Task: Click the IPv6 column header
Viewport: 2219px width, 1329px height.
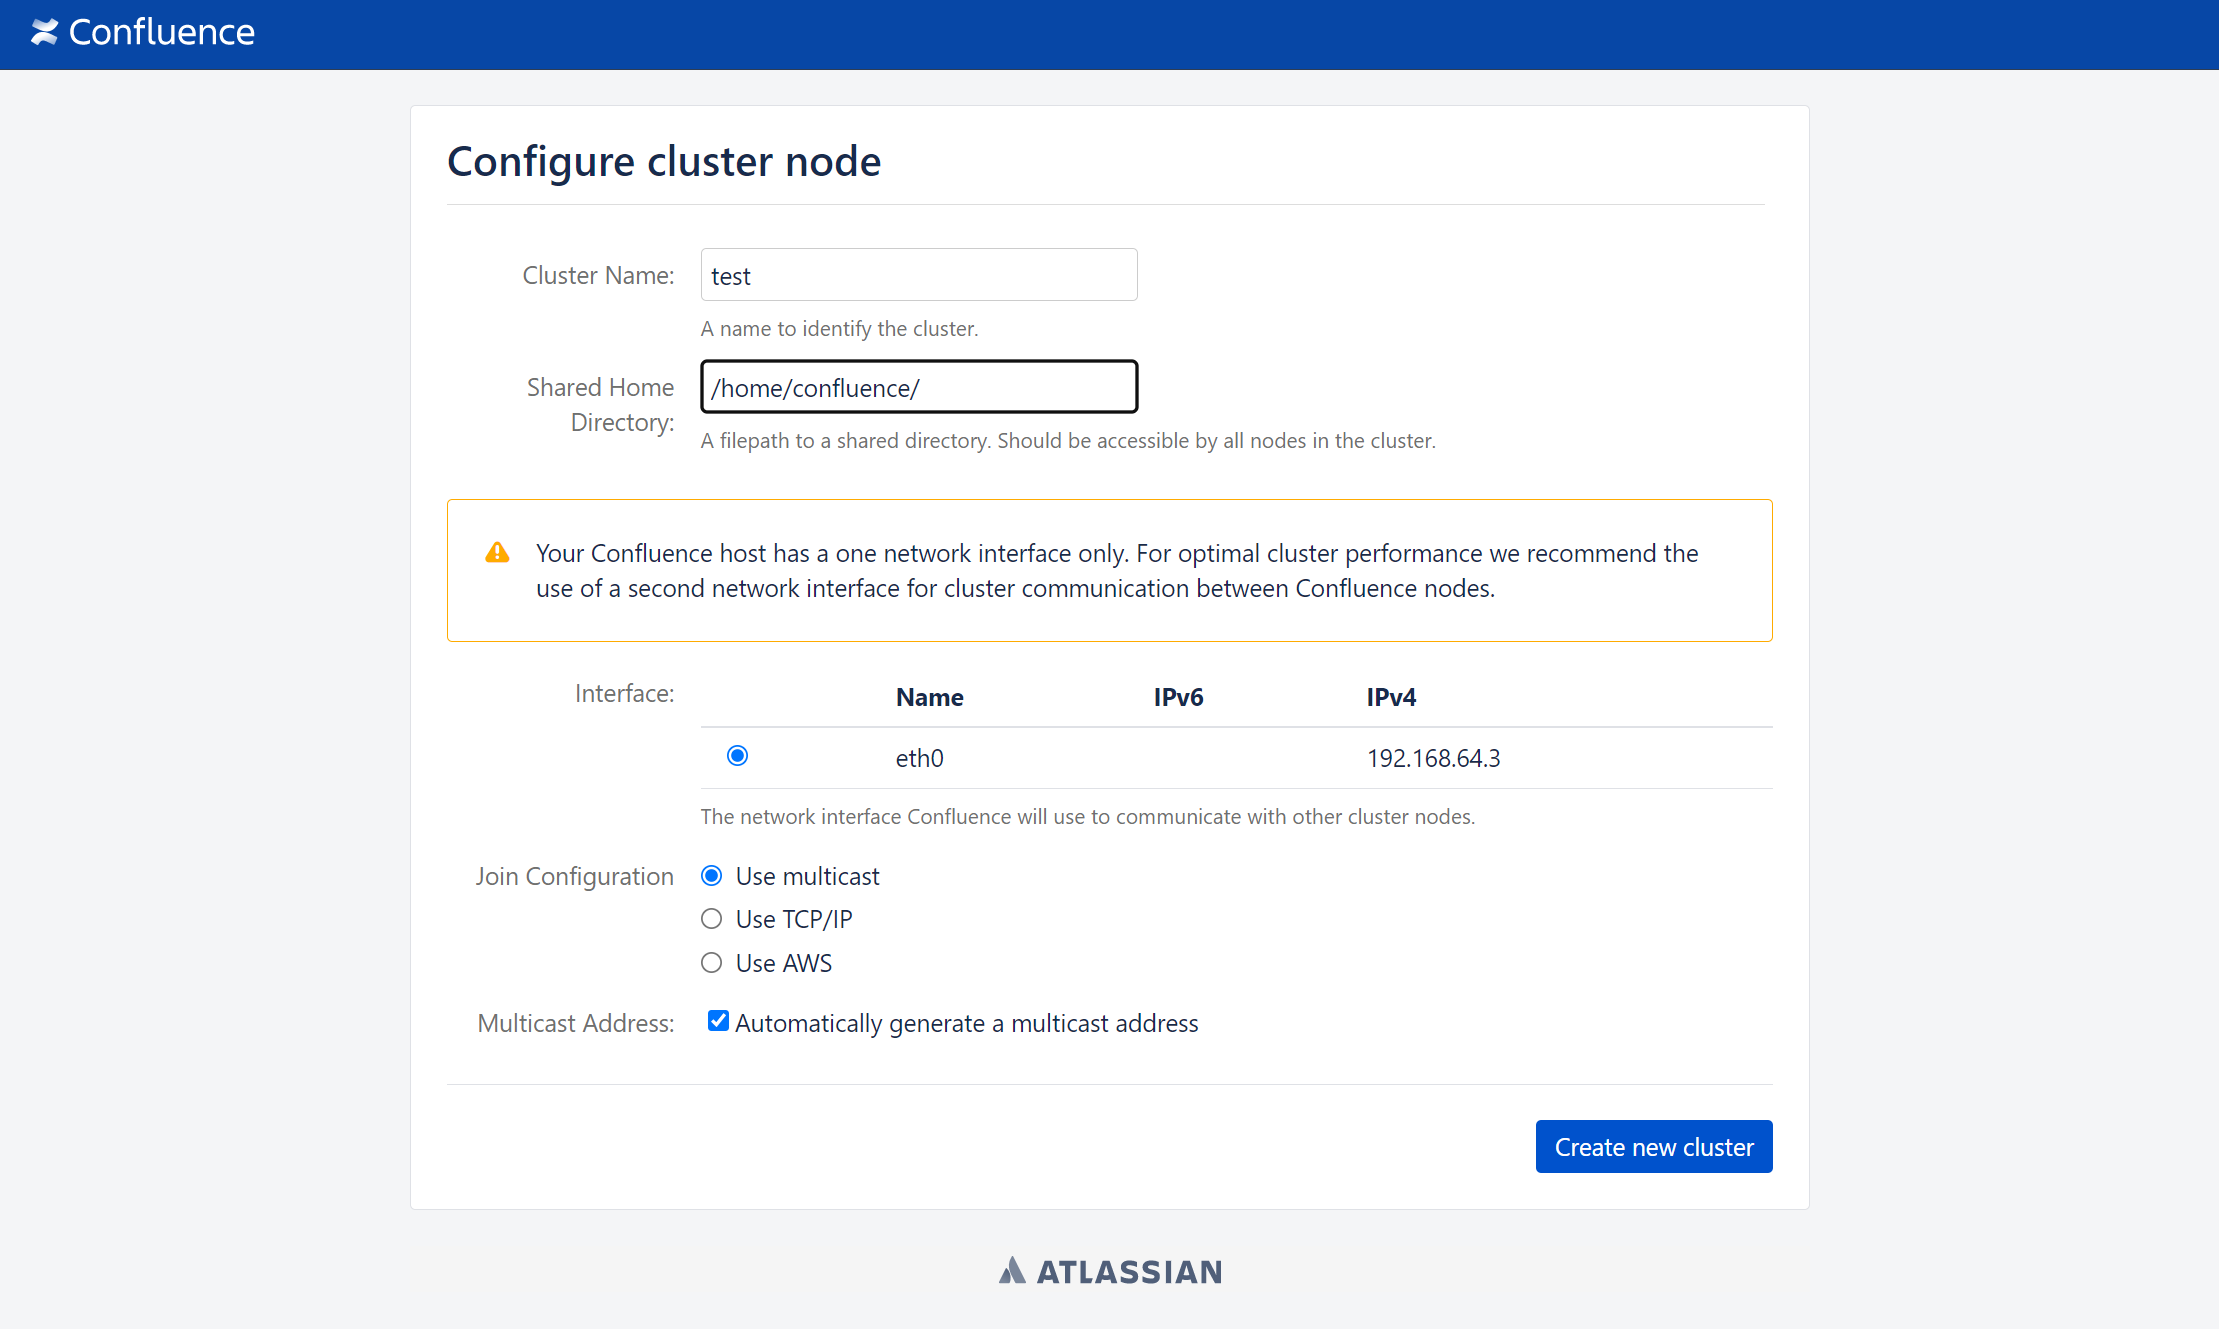Action: (x=1178, y=697)
